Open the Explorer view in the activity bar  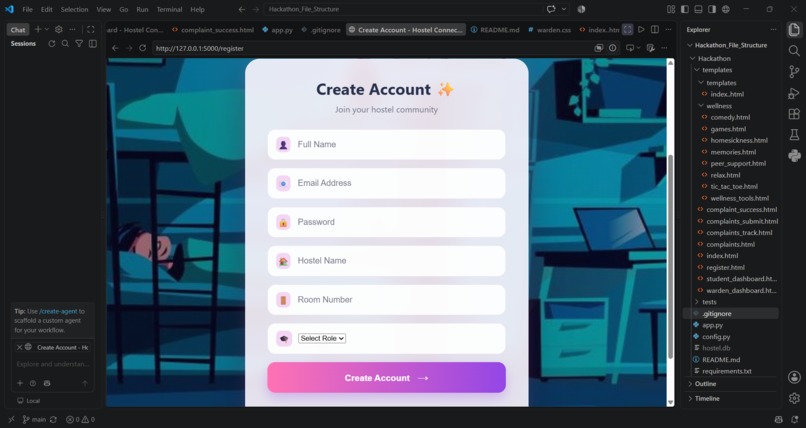794,30
